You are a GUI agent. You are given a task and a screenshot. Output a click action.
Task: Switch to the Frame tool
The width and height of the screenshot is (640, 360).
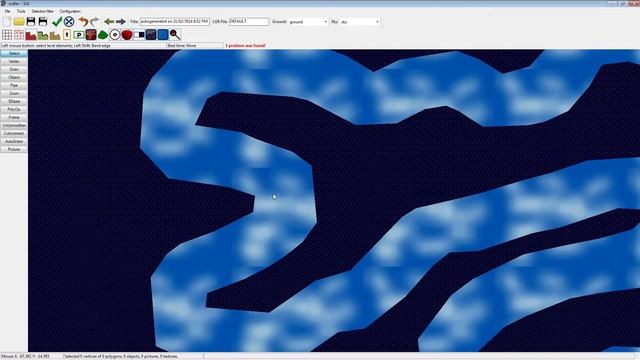(x=14, y=117)
